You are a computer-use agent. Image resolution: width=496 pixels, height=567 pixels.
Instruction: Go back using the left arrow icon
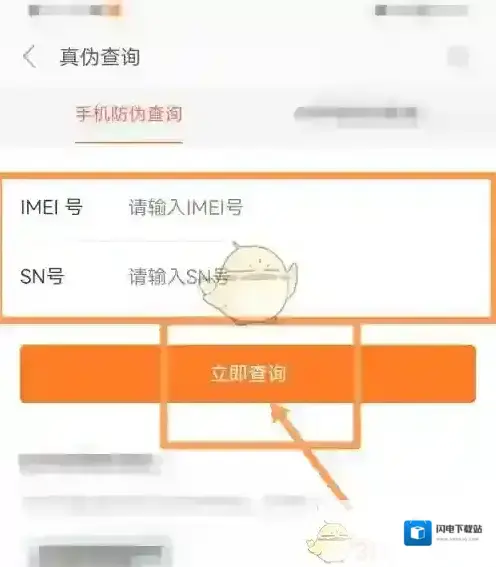tap(30, 56)
